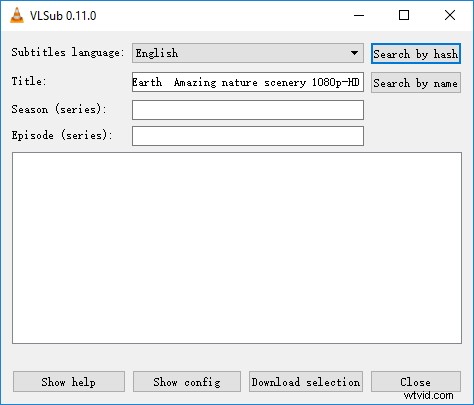The image size is (474, 405).
Task: Click into the Season (series) field
Action: pyautogui.click(x=248, y=110)
